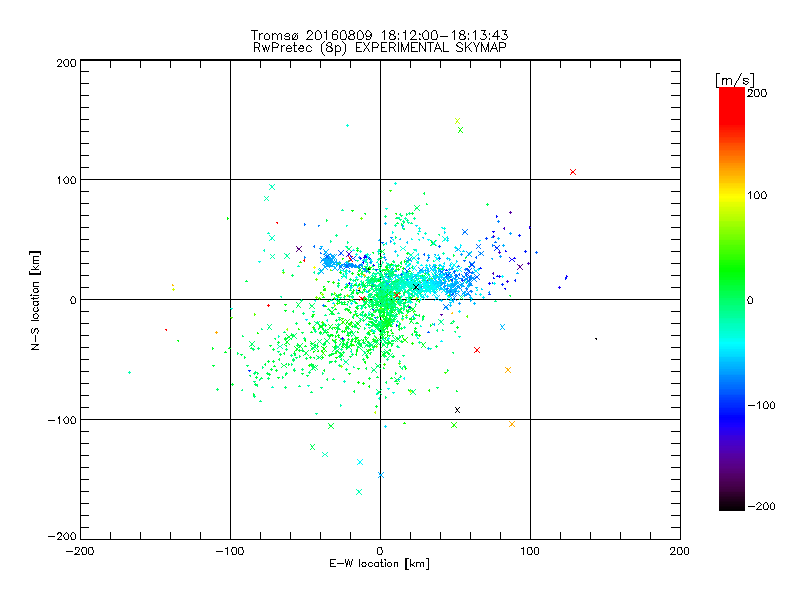Click the black bottom of the colorbar

(732, 504)
